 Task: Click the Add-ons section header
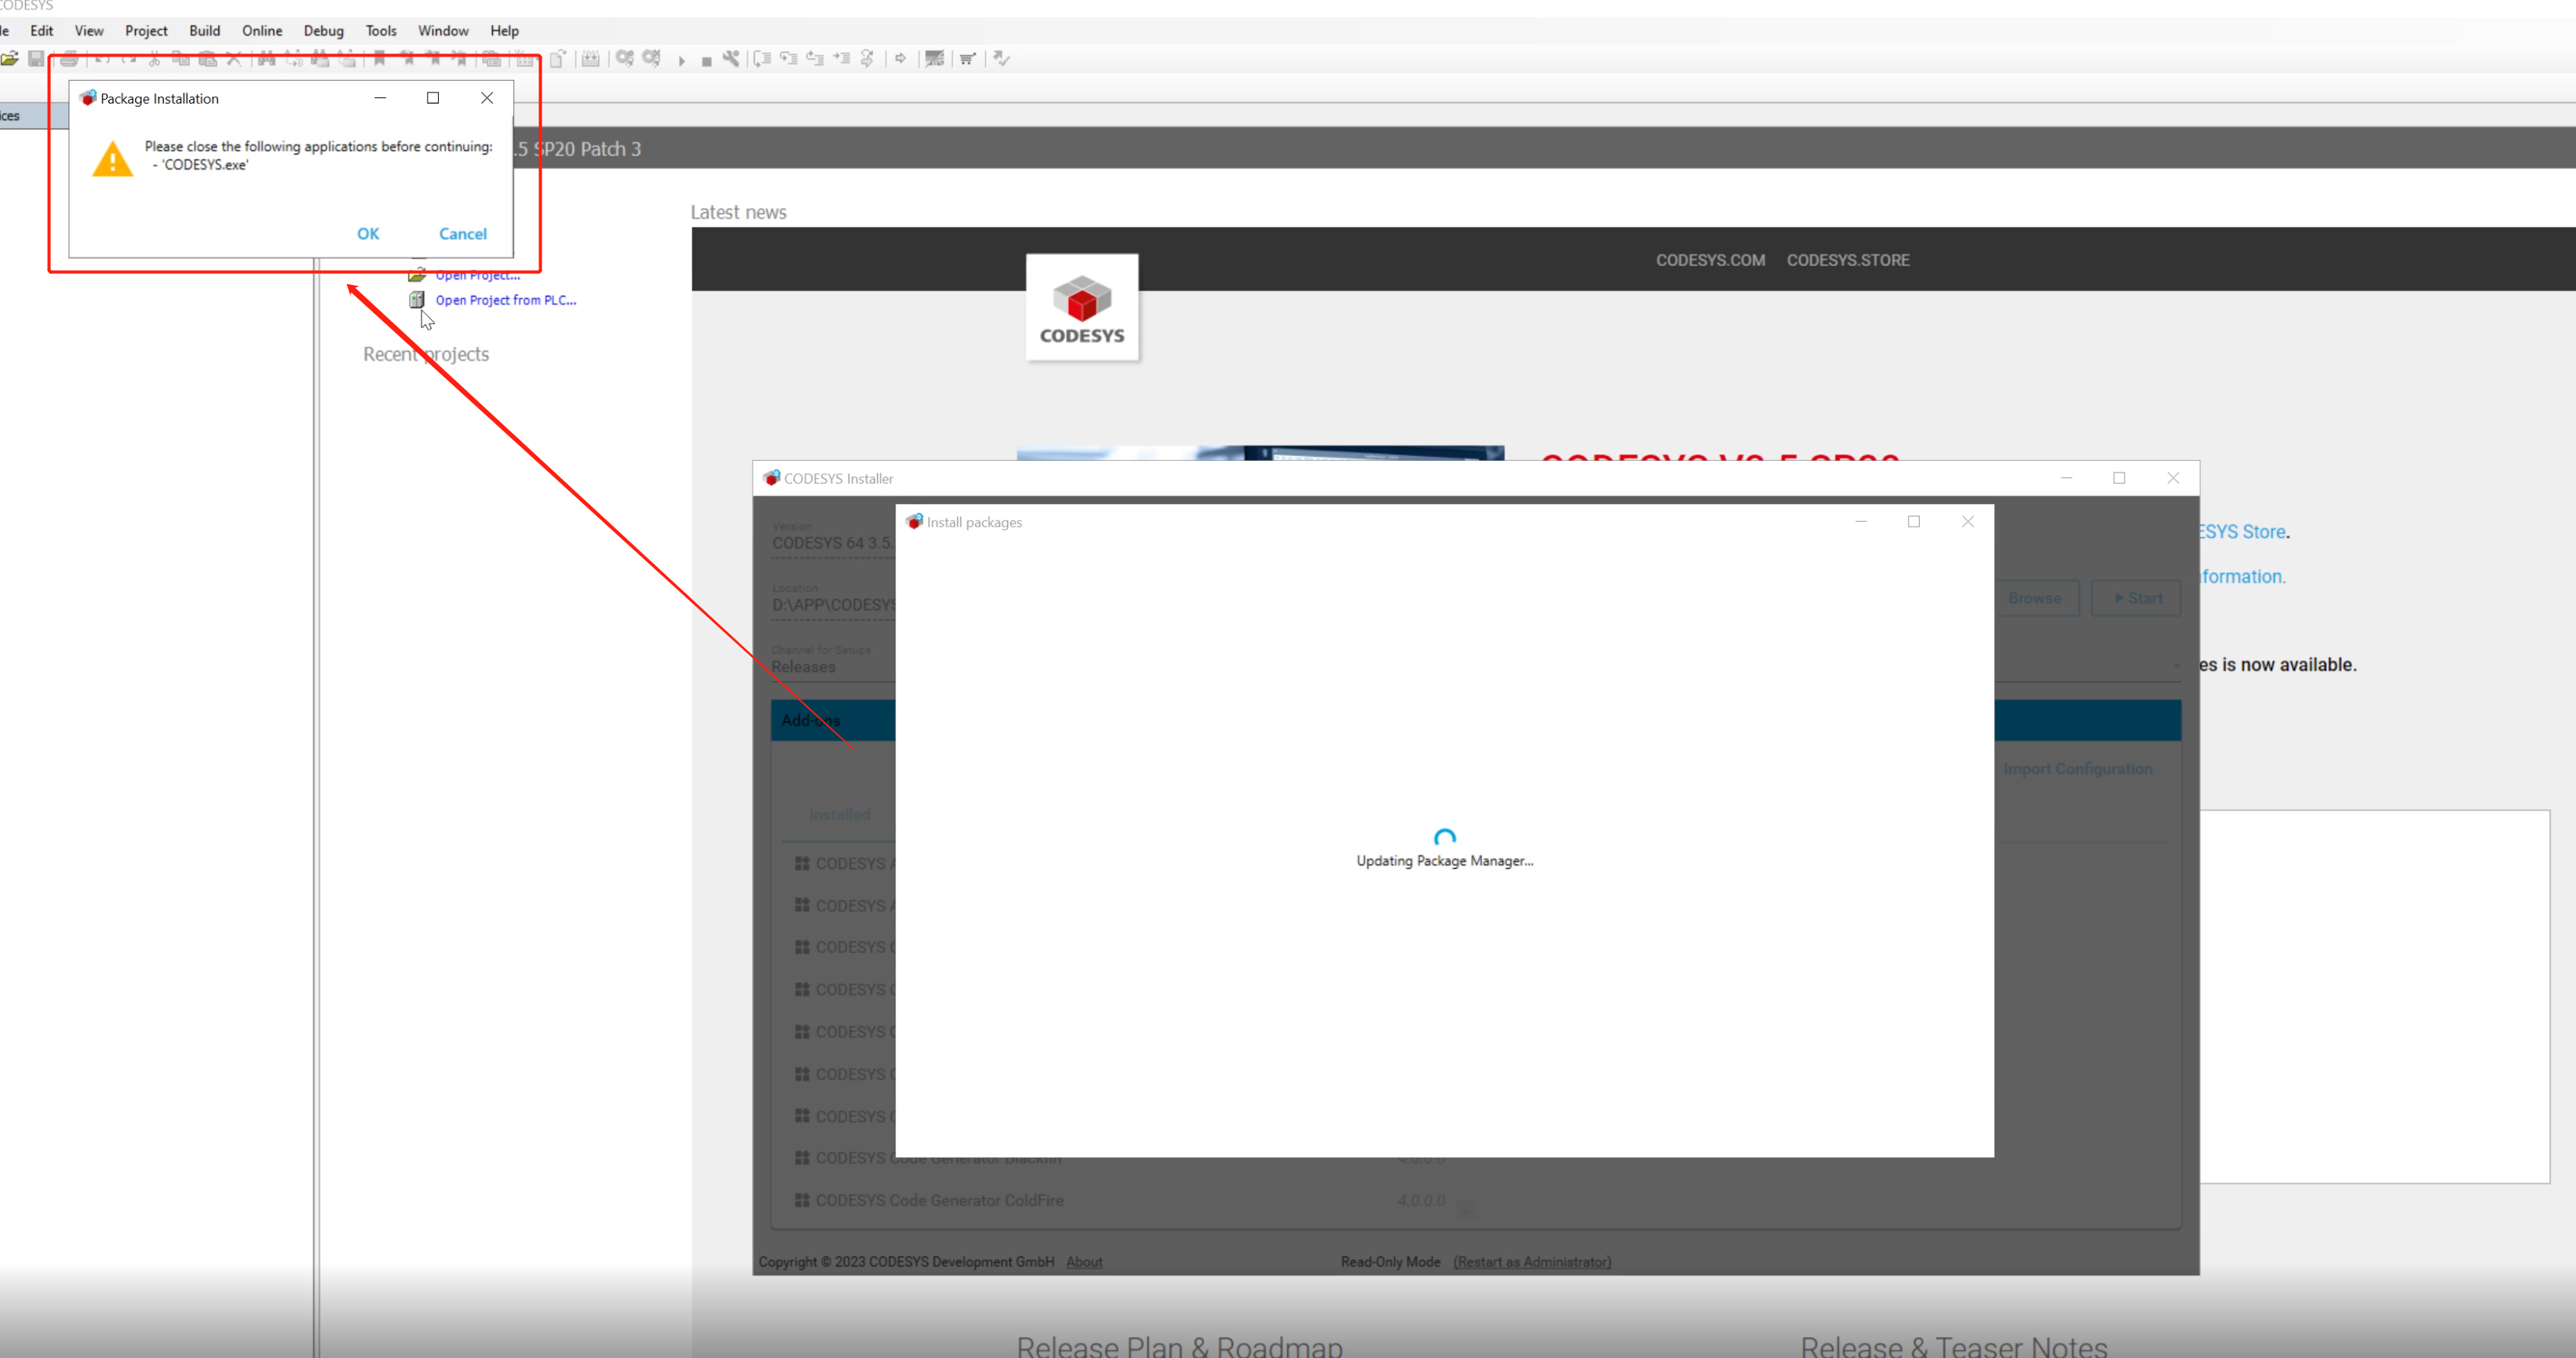pos(811,721)
